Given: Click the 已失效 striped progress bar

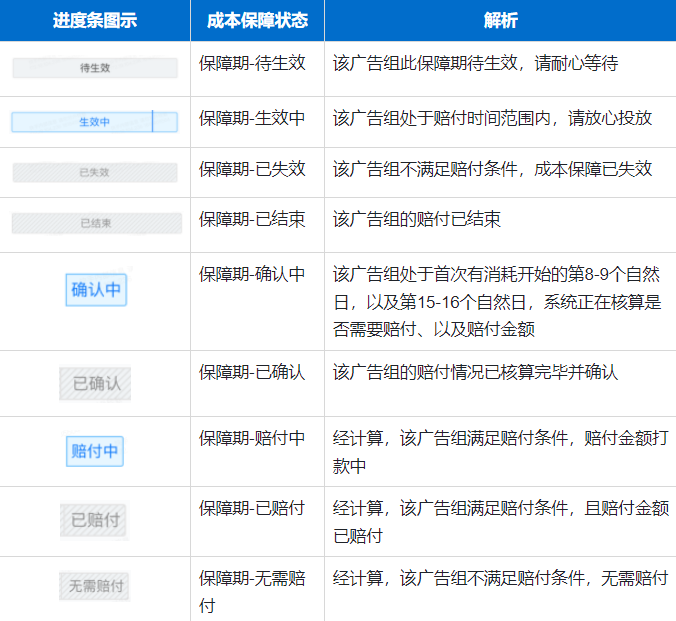Looking at the screenshot, I should point(95,172).
